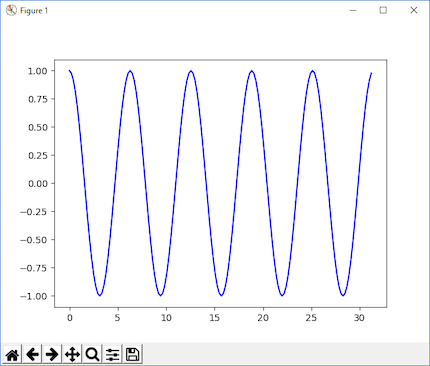Activate the Pan axes cross-arrows tool

[72, 354]
